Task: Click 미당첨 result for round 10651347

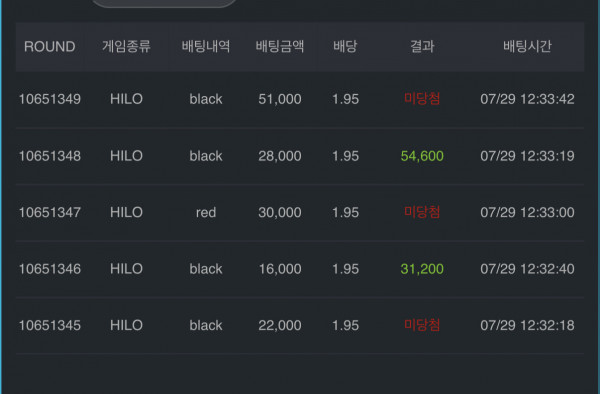Action: [x=422, y=212]
